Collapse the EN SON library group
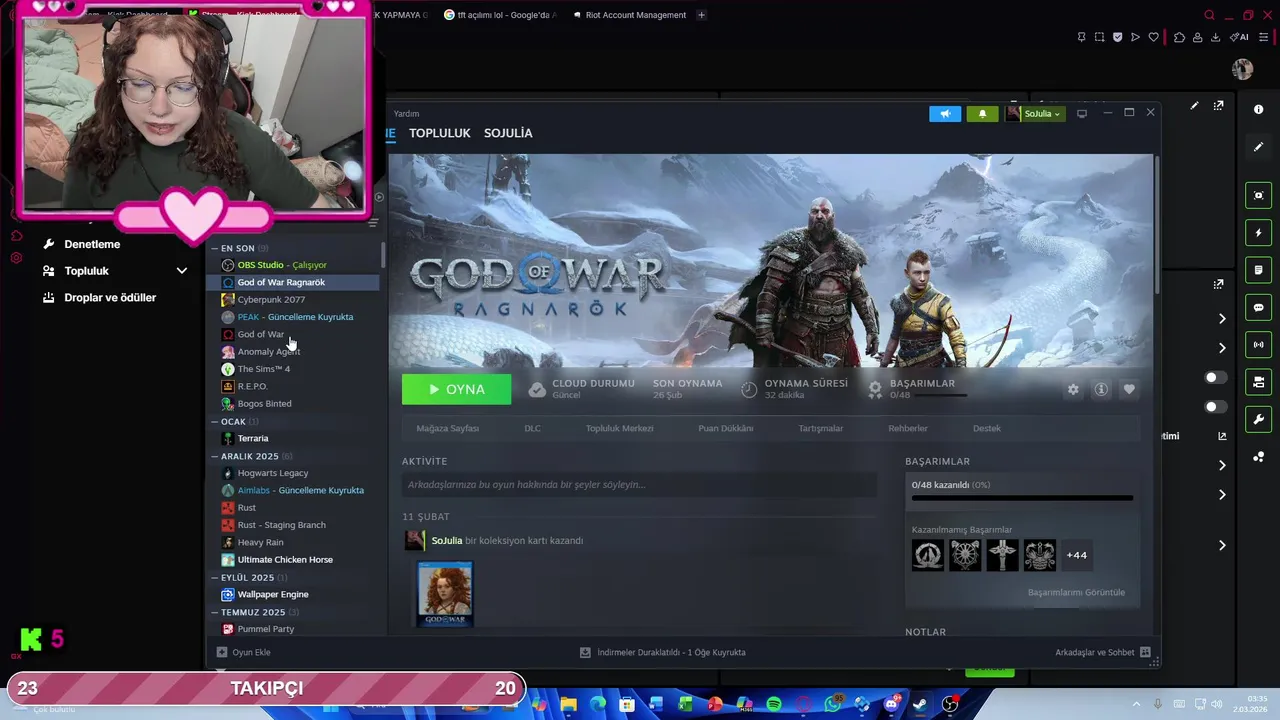1280x720 pixels. 214,248
